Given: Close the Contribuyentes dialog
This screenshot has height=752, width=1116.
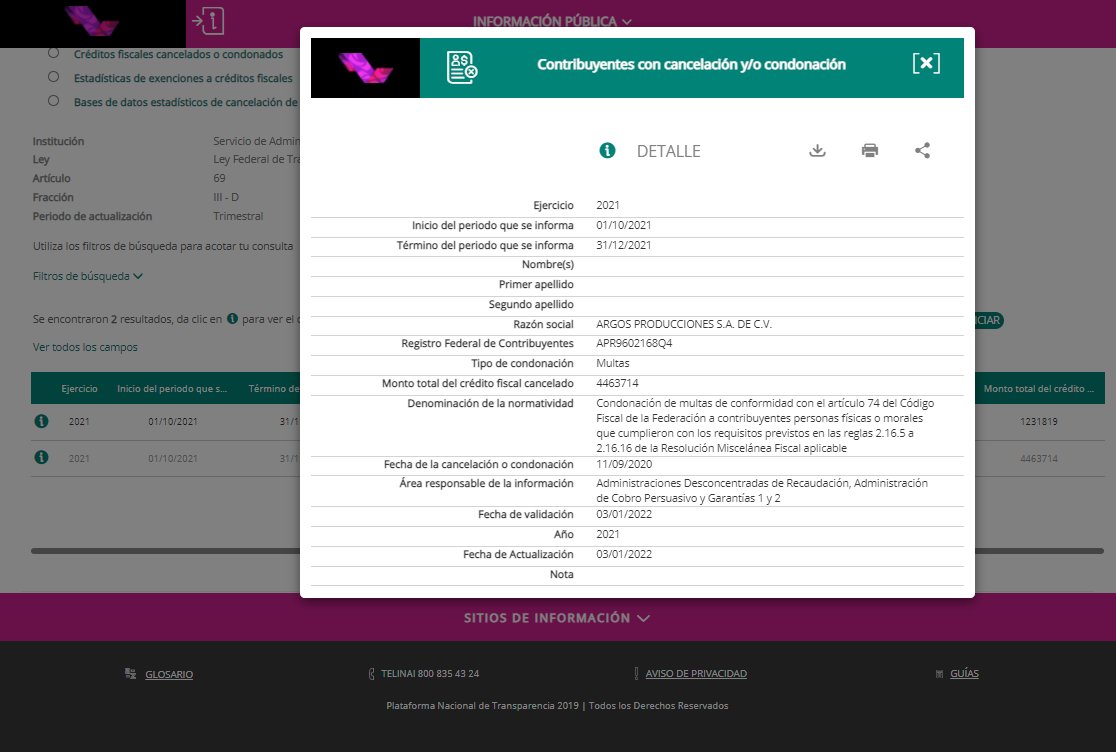Looking at the screenshot, I should [926, 63].
